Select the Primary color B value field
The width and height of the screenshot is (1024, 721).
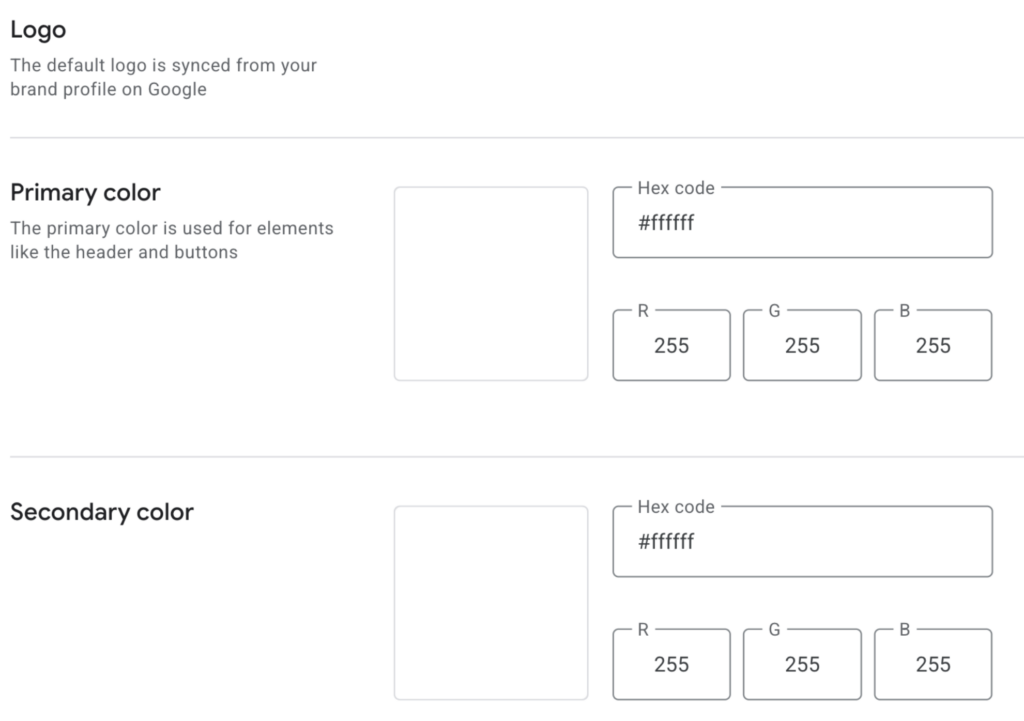coord(933,346)
